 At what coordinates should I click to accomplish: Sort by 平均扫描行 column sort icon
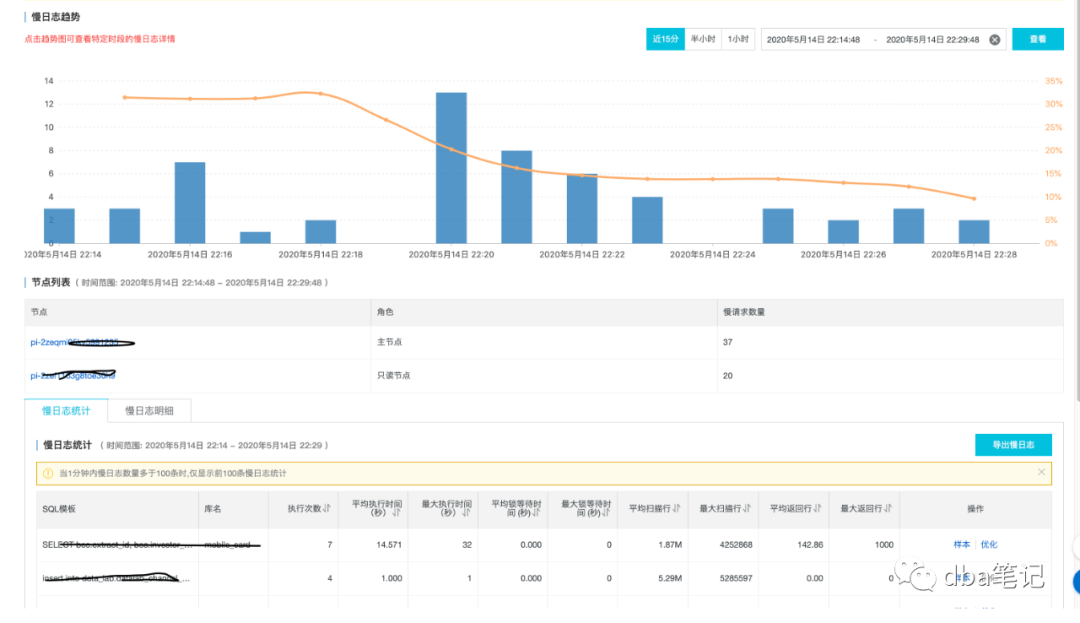(x=676, y=509)
